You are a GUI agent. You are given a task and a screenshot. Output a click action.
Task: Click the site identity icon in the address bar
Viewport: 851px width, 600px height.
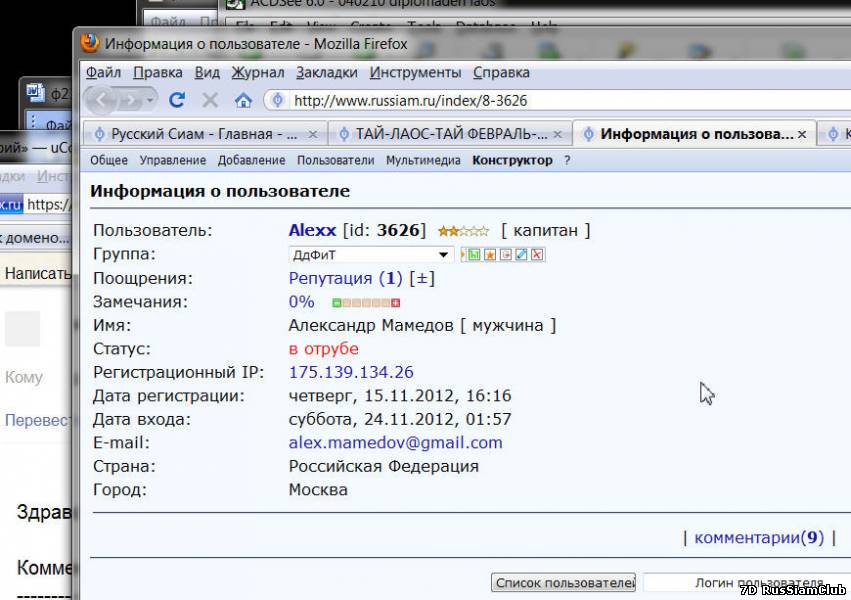click(x=277, y=100)
